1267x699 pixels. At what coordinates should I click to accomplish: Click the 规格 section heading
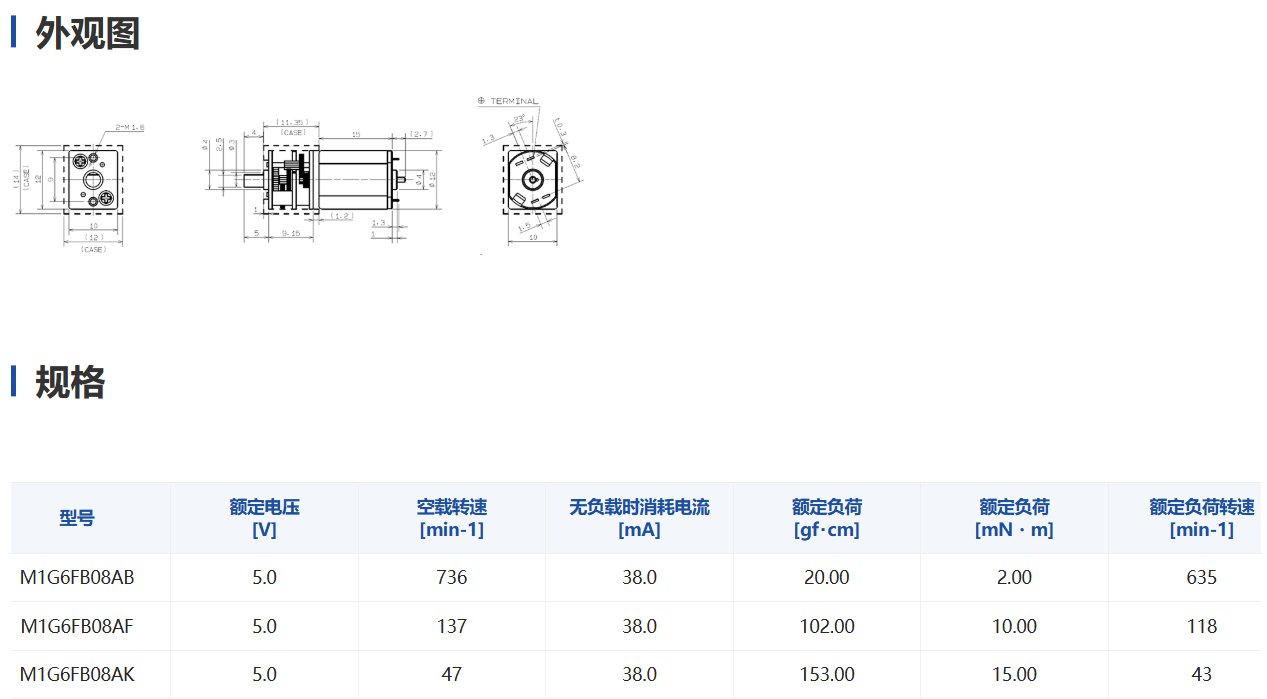(x=70, y=382)
